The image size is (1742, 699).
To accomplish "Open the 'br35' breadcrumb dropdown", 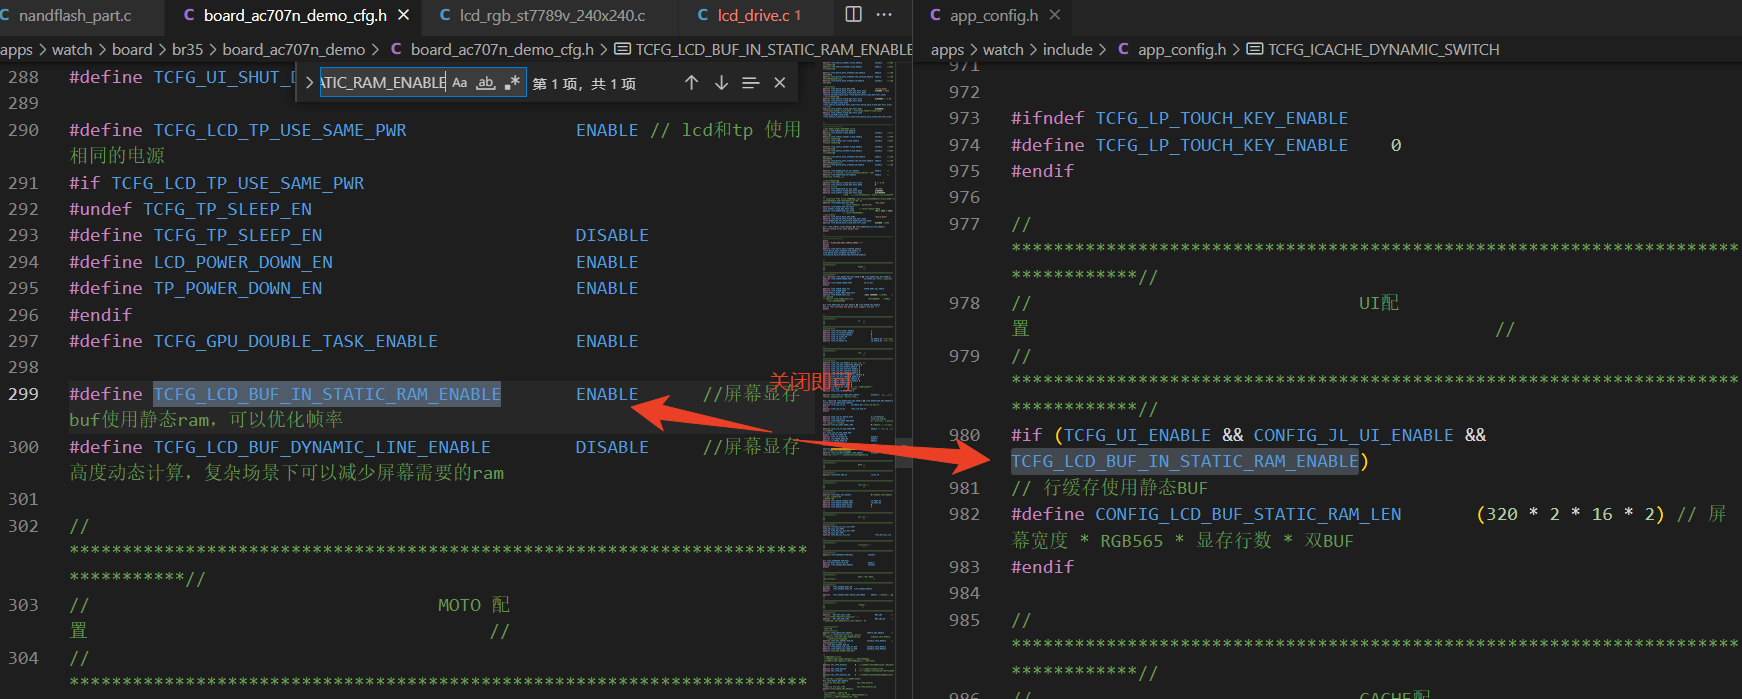I will (x=187, y=49).
